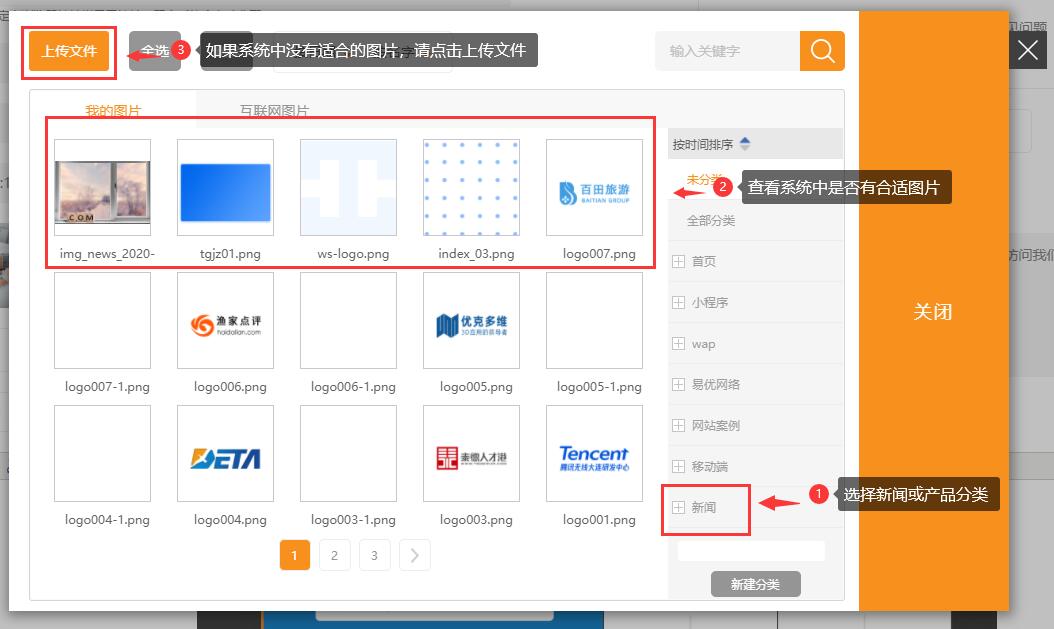Click the 新建分类 new category button
Image resolution: width=1054 pixels, height=629 pixels.
tap(755, 584)
